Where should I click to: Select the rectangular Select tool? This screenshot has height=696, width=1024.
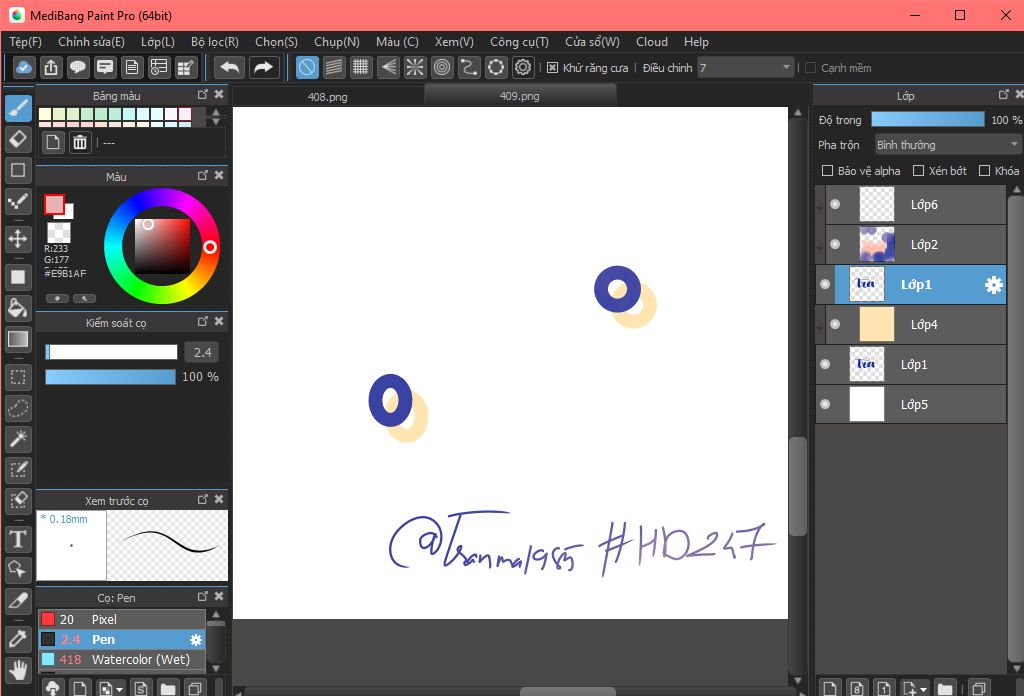[18, 377]
